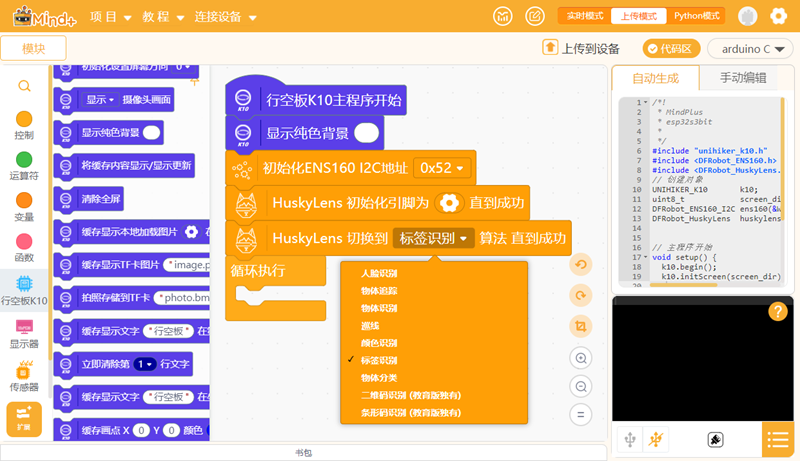Open the 书包 backpack bar
Image resolution: width=800 pixels, height=461 pixels.
[304, 452]
